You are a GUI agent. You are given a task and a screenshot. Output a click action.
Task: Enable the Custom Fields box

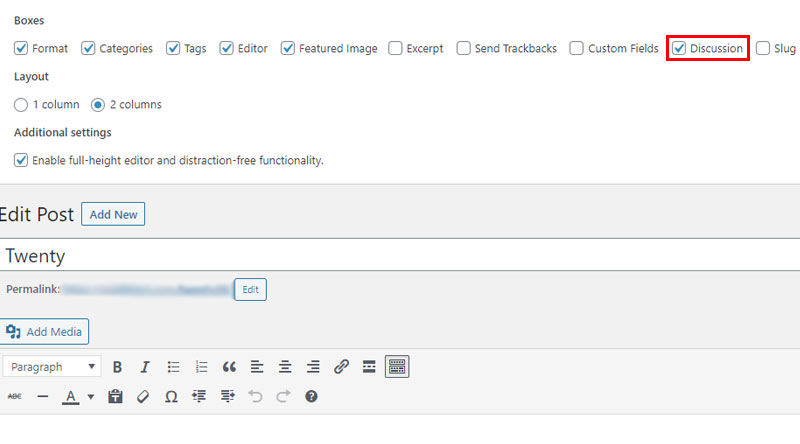click(x=577, y=48)
